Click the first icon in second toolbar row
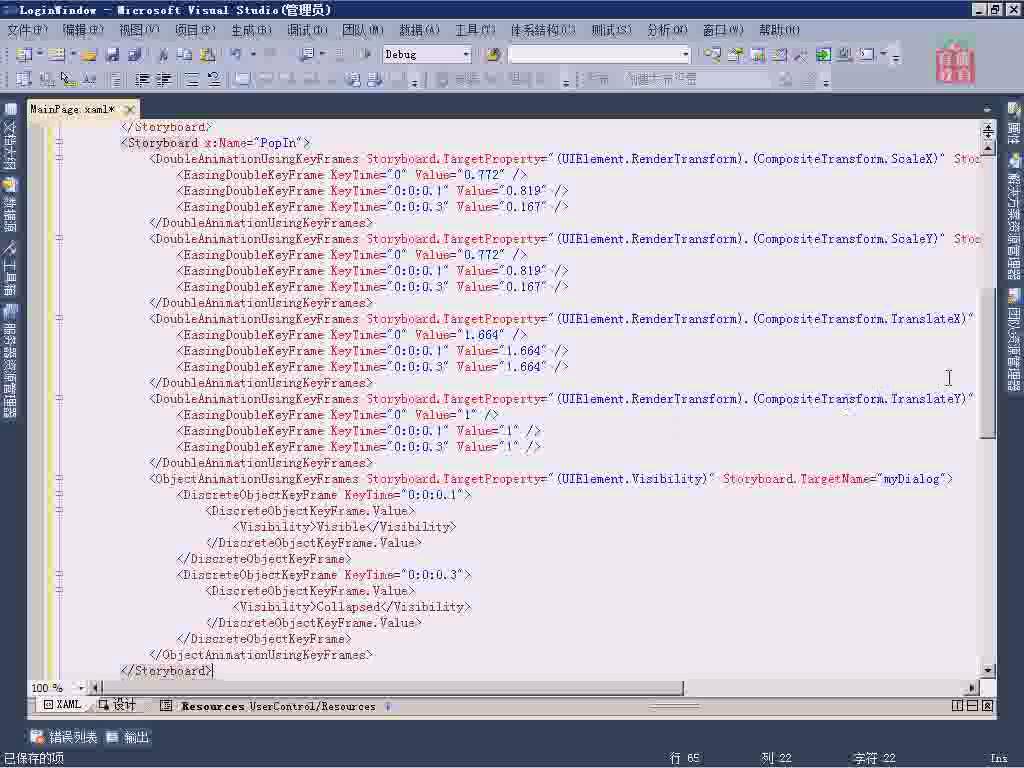Viewport: 1024px width, 768px height. click(x=24, y=80)
